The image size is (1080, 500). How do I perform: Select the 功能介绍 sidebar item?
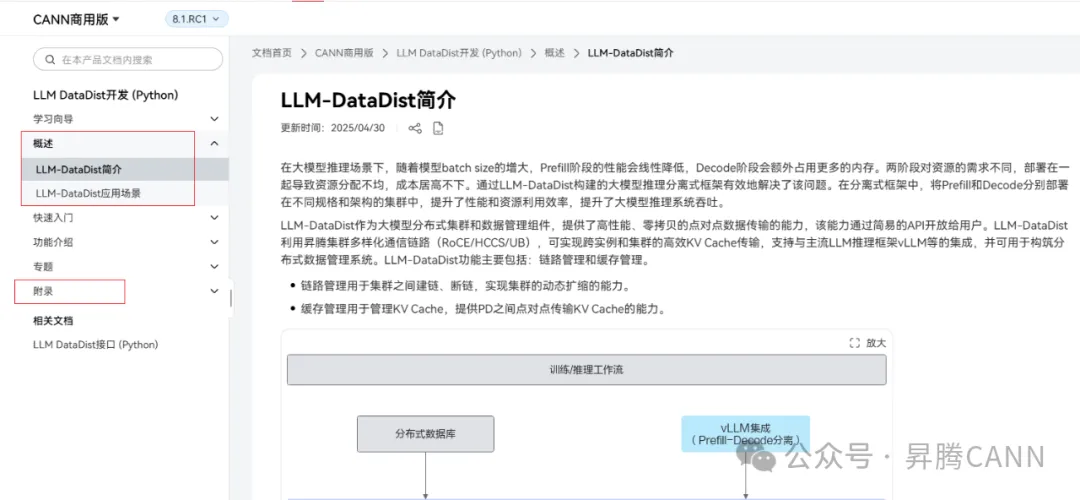[53, 242]
